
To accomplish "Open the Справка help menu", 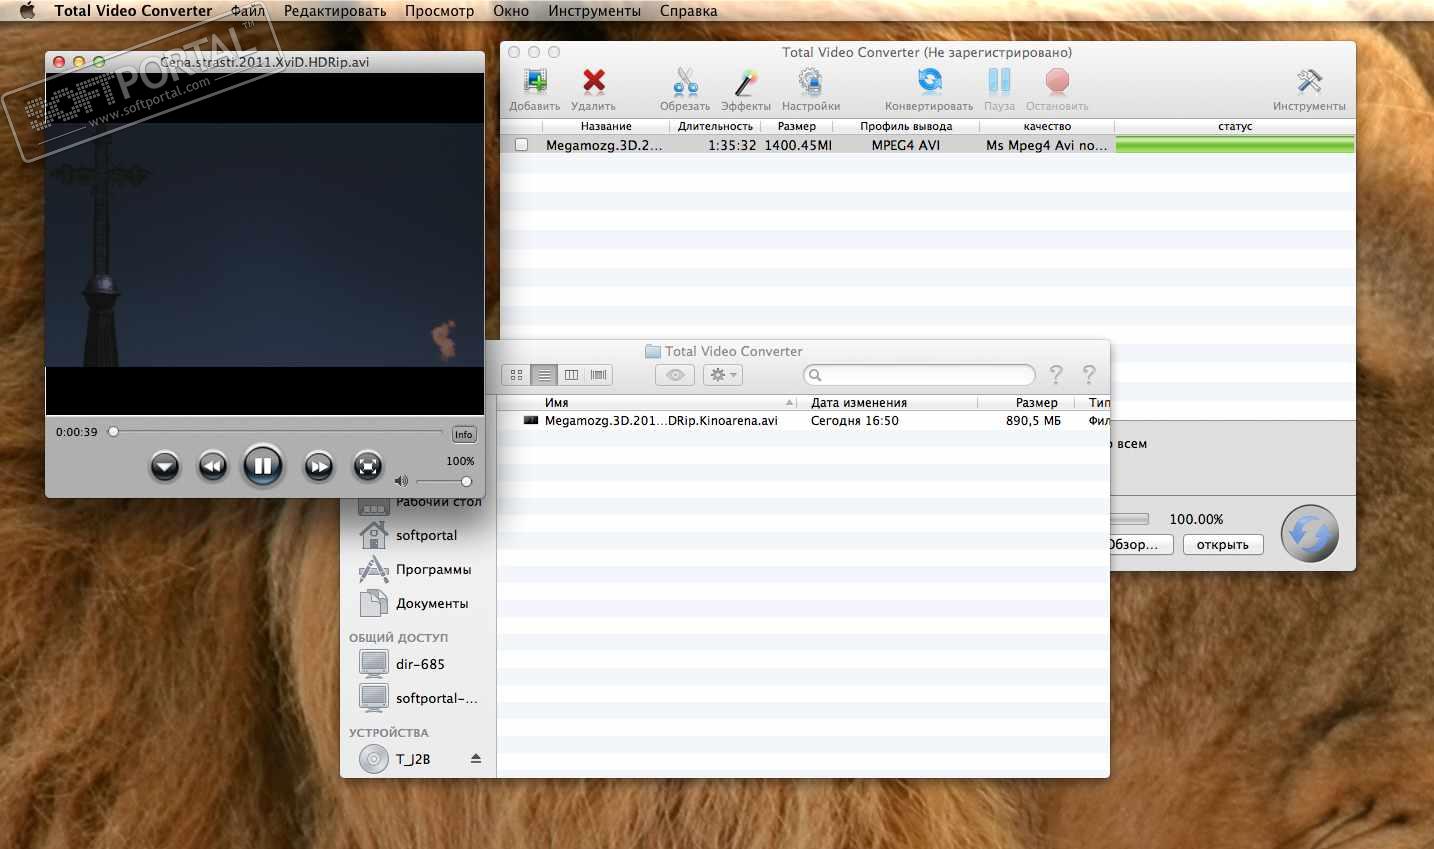I will pyautogui.click(x=689, y=11).
